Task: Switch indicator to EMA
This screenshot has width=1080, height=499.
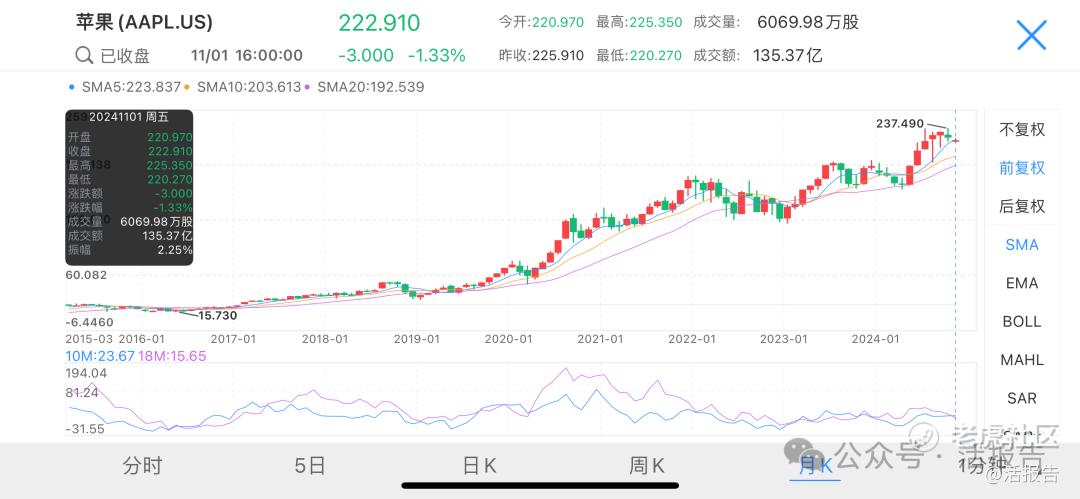Action: [x=1022, y=283]
